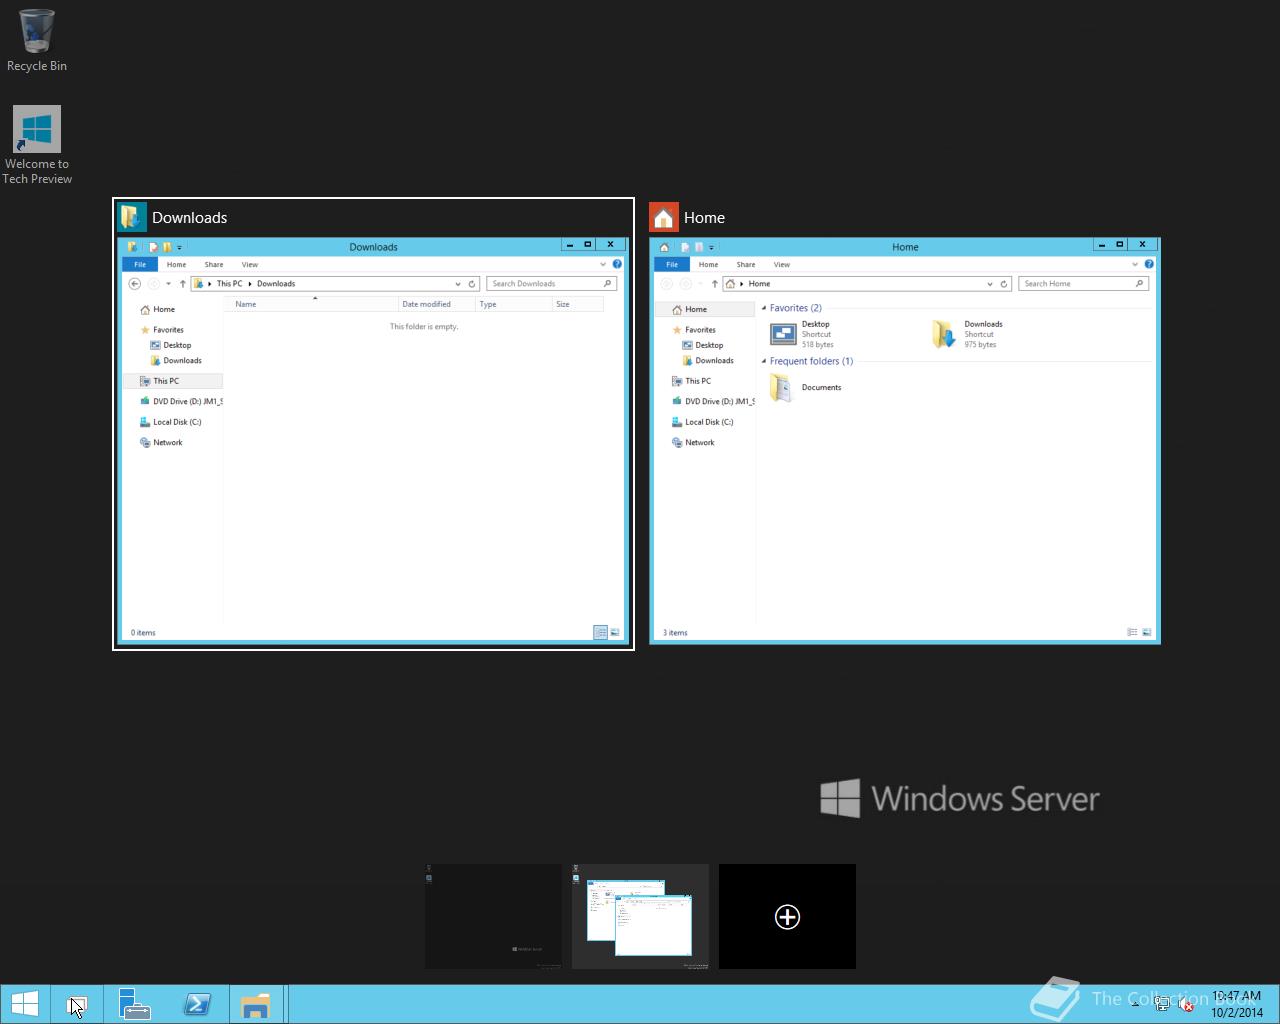The height and width of the screenshot is (1024, 1280).
Task: Open address bar dropdown in Downloads window
Action: tap(458, 284)
